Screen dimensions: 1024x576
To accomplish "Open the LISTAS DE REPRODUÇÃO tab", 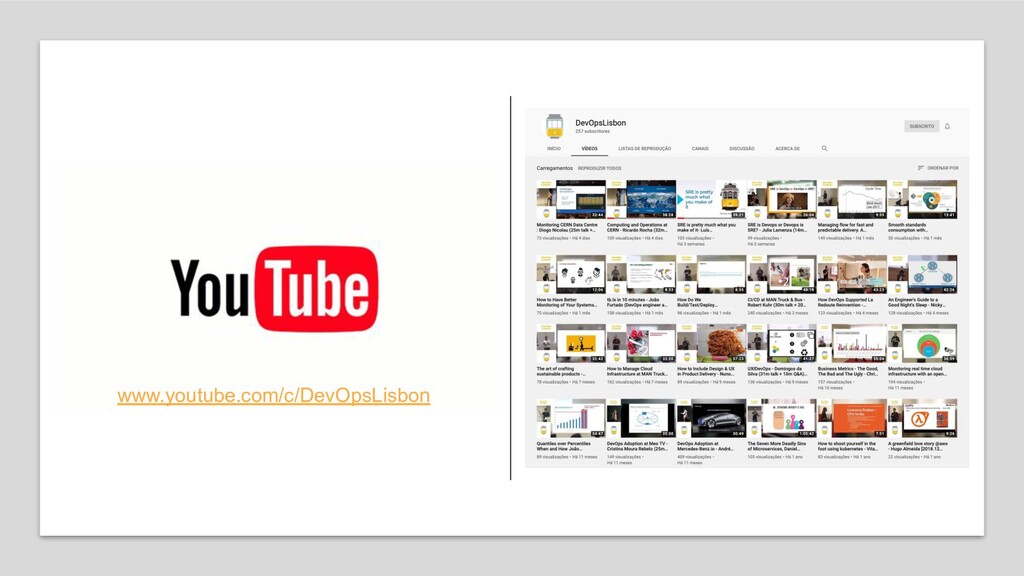I will (645, 149).
